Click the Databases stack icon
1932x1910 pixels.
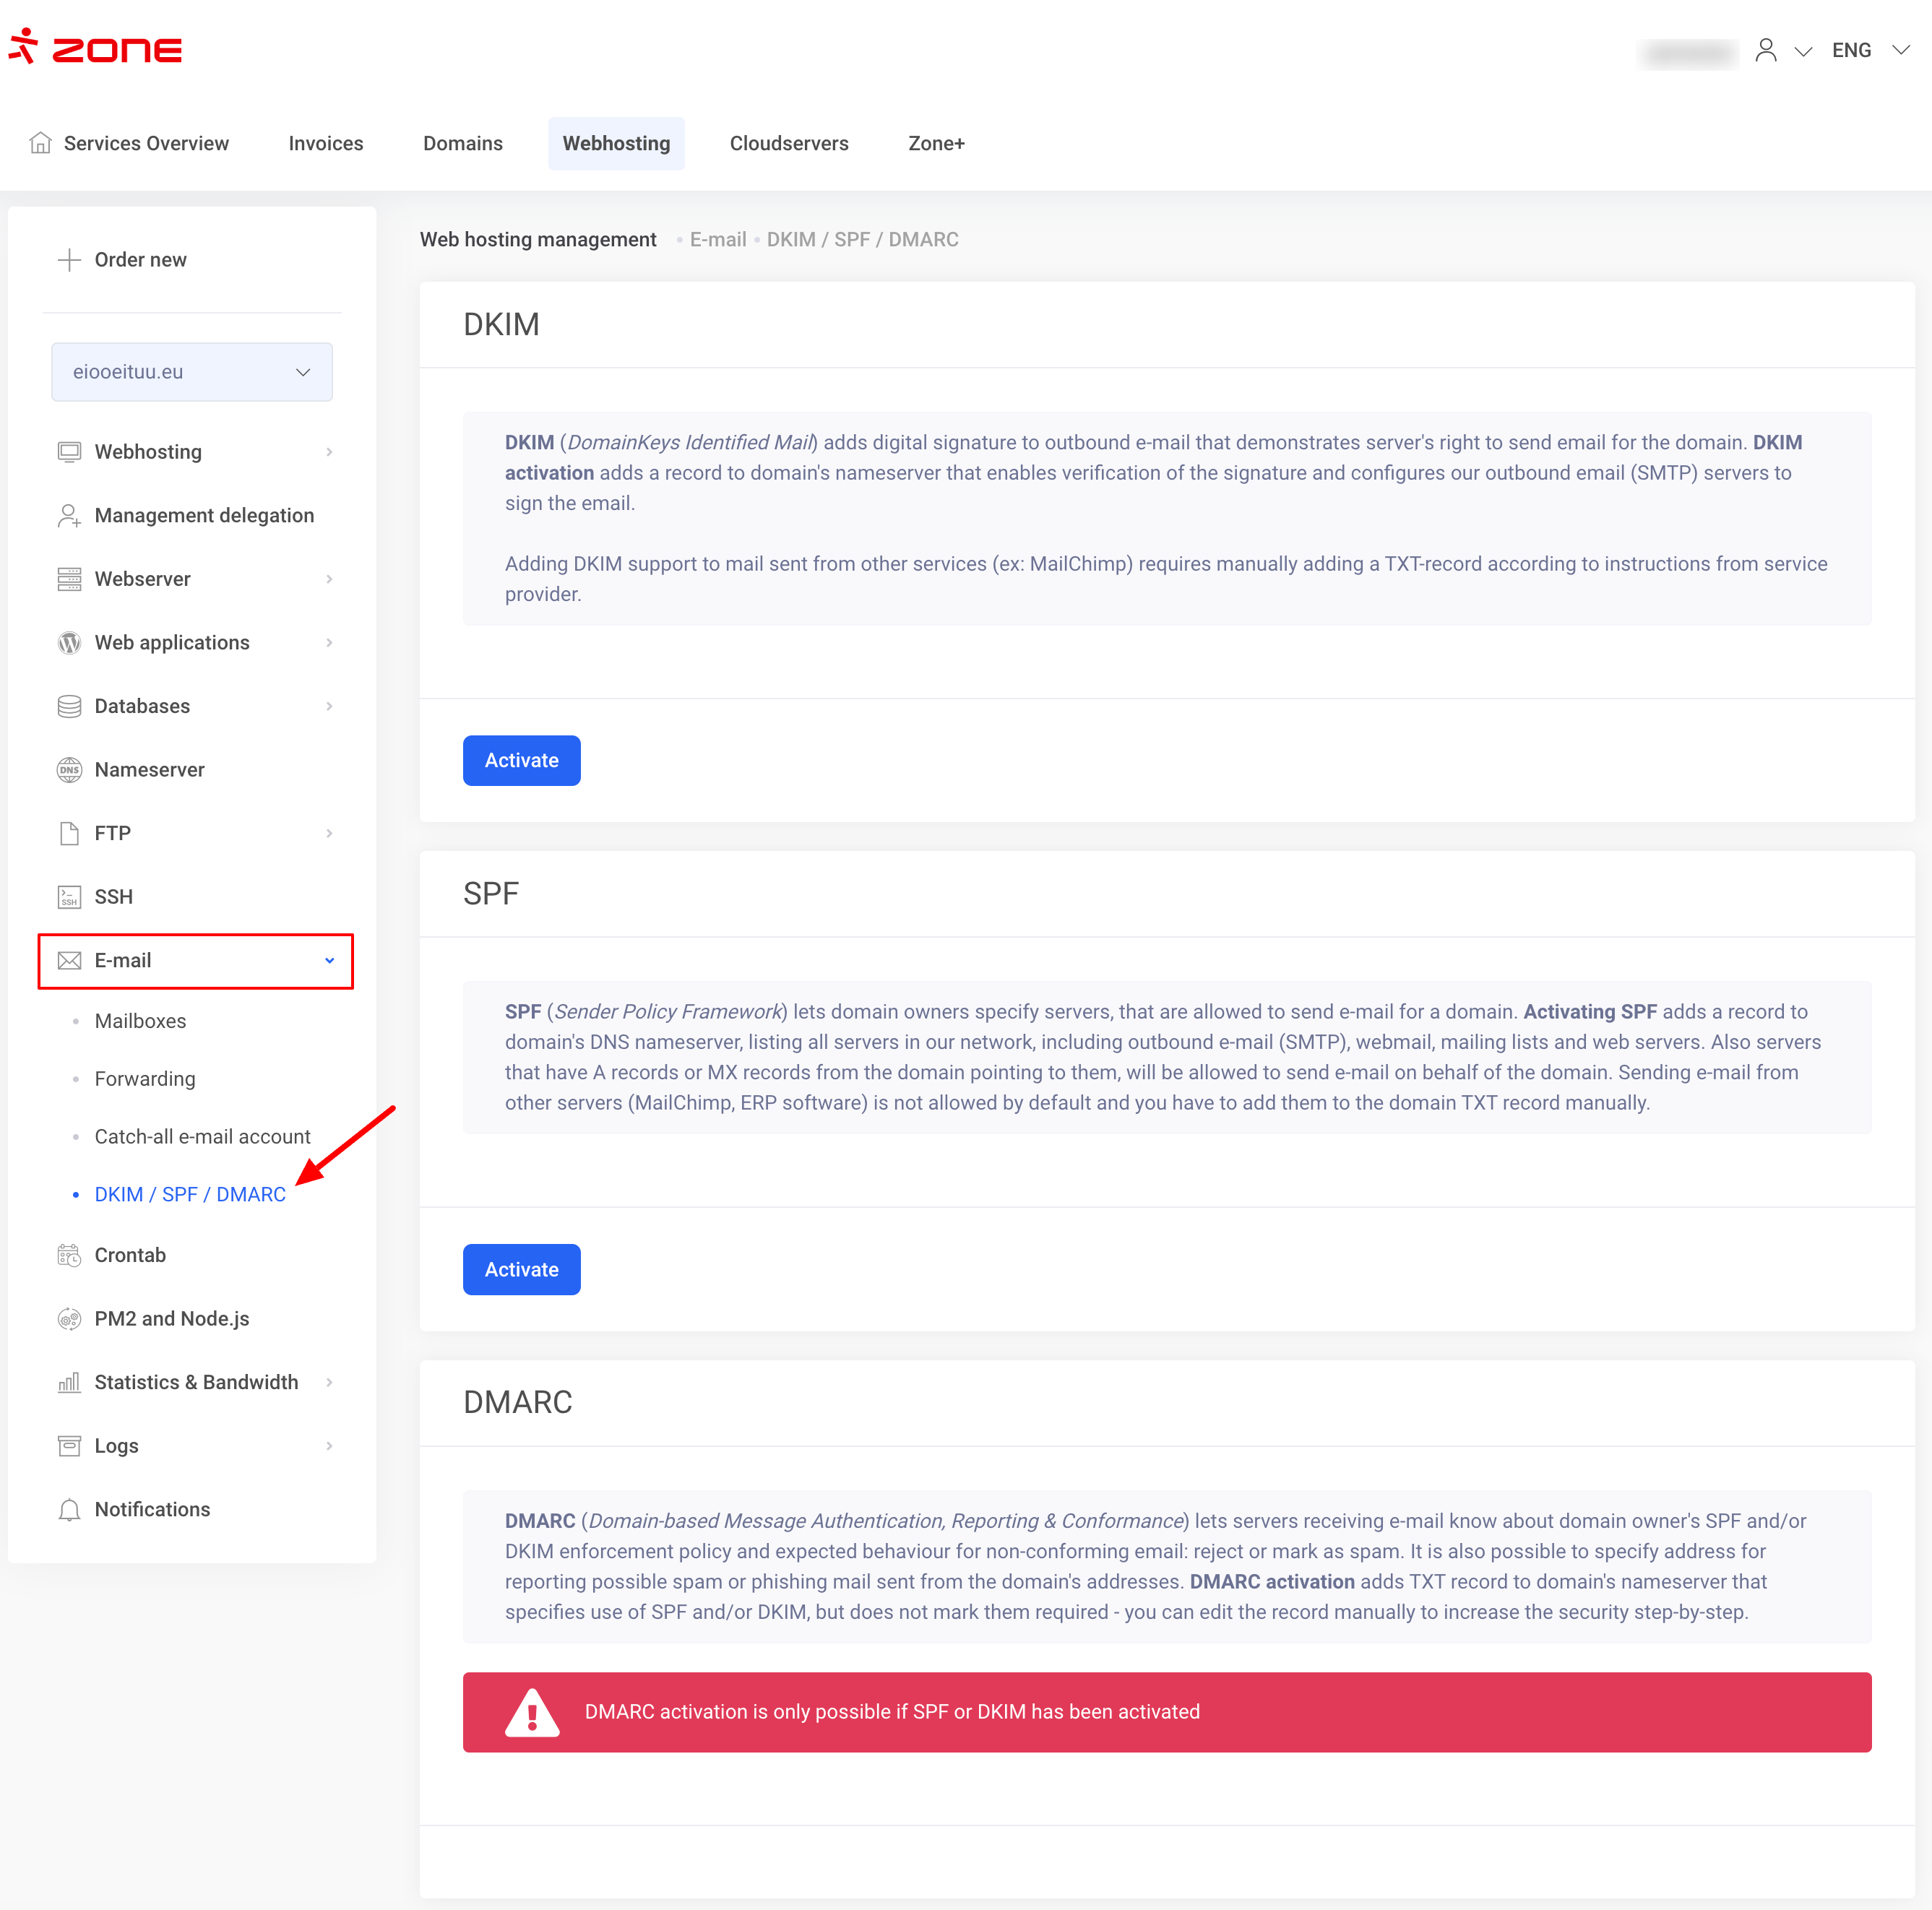click(69, 706)
